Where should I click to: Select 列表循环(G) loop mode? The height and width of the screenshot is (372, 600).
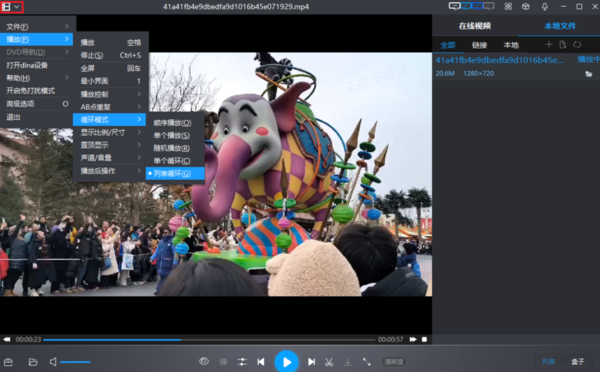click(x=175, y=173)
